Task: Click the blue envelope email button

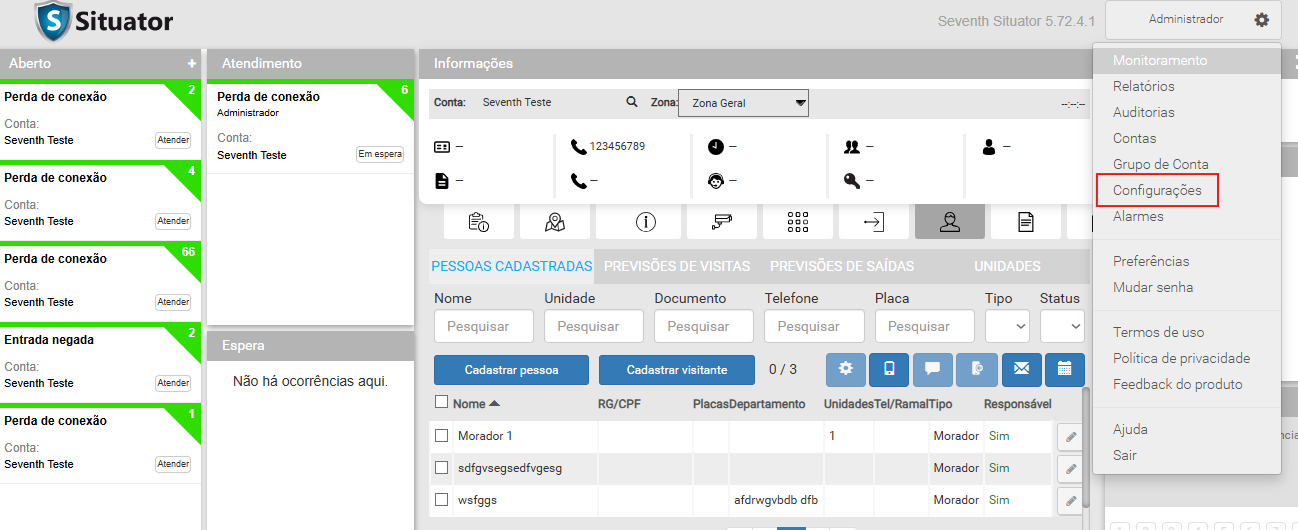Action: 1021,369
